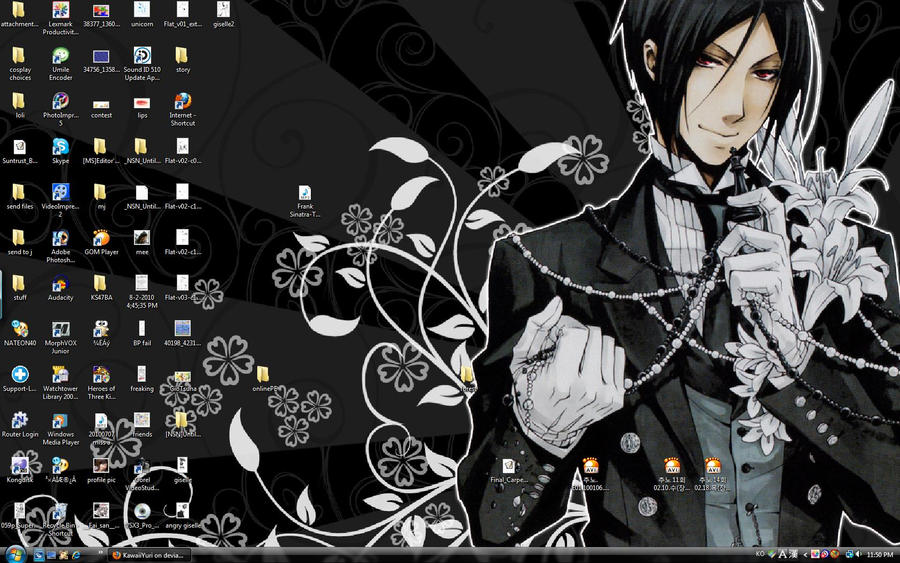The height and width of the screenshot is (563, 900).
Task: Open the Internet - Shortcut Firefox icon
Action: coord(183,110)
